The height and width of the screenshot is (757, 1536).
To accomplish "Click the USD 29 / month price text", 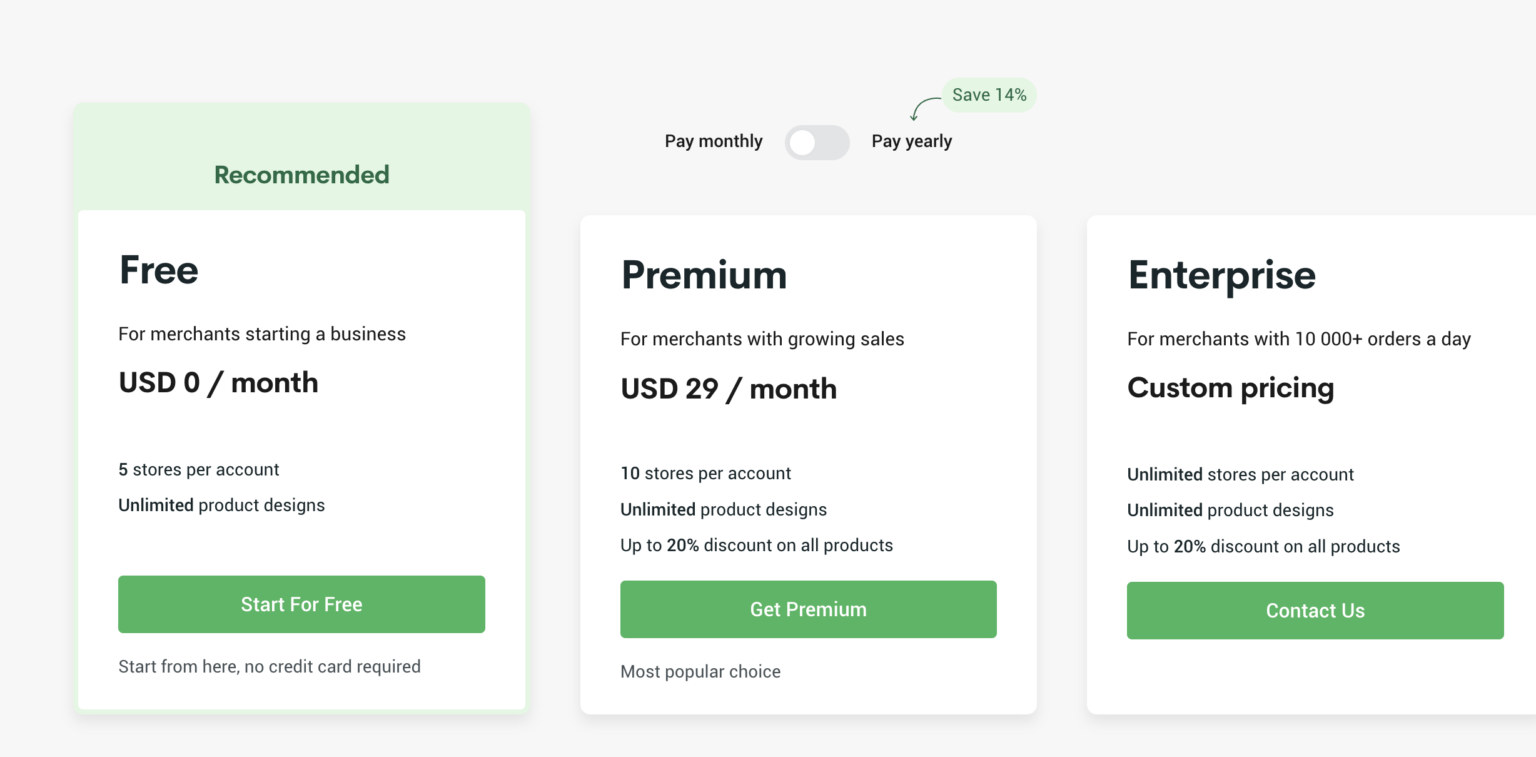I will [x=728, y=388].
